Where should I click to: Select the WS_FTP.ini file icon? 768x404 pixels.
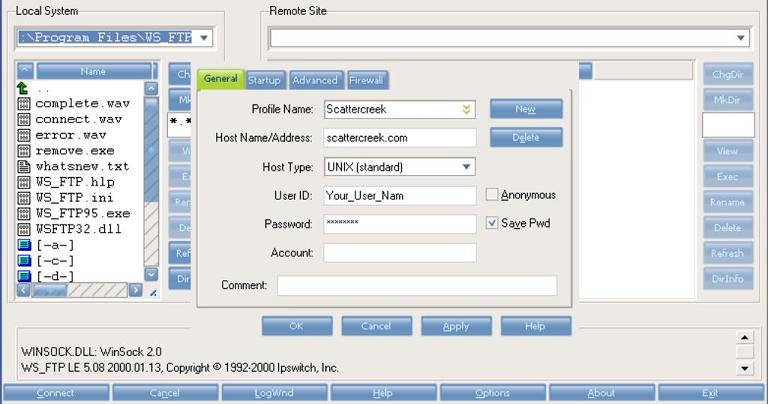pos(24,197)
